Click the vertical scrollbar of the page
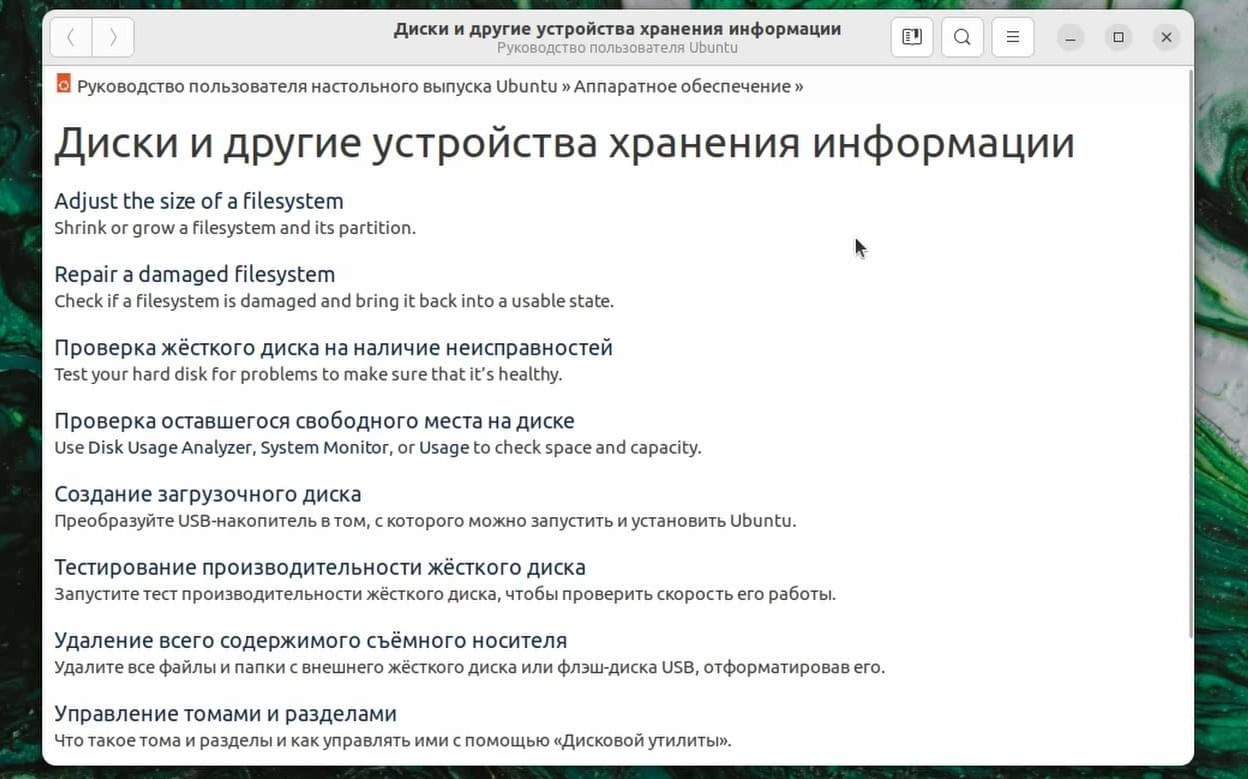 [x=1189, y=354]
